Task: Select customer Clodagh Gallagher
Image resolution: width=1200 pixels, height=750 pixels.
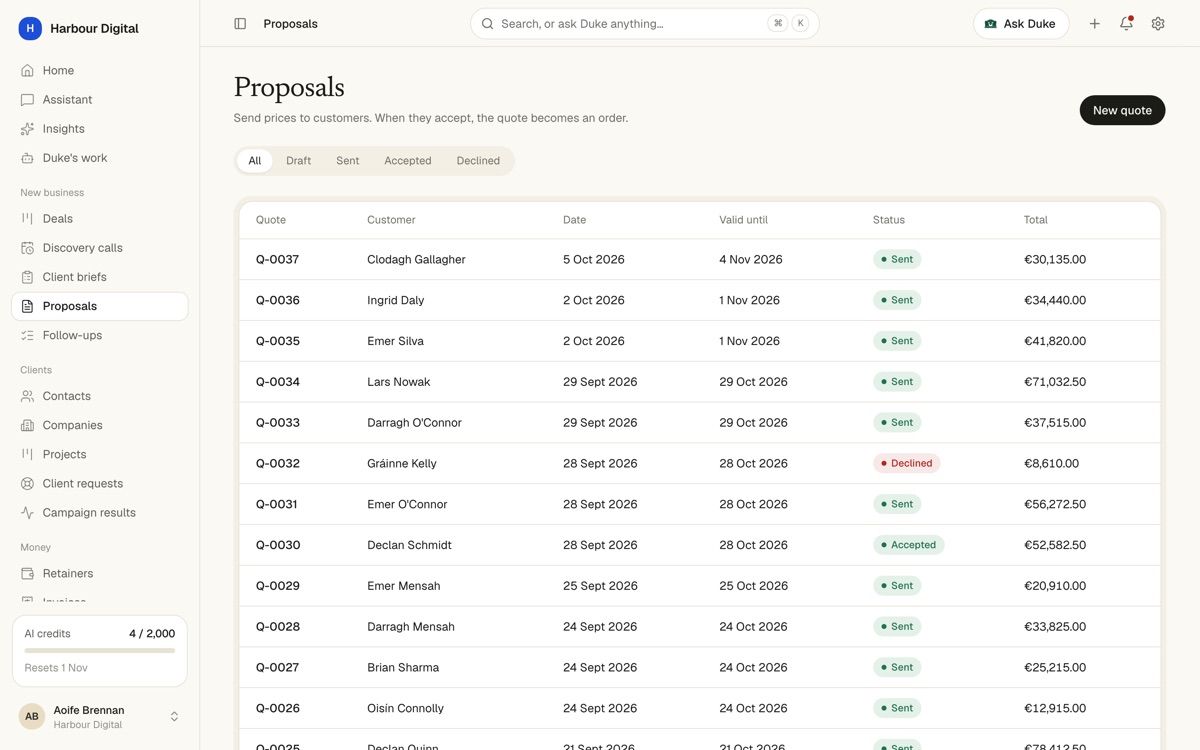Action: point(416,259)
